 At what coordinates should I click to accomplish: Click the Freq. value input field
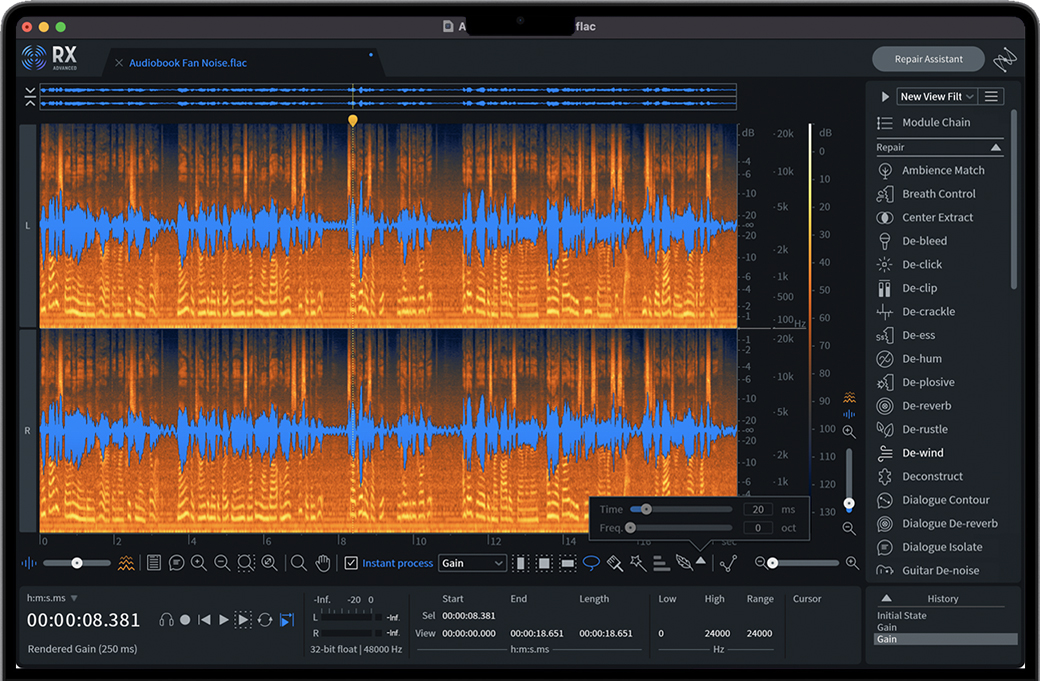tap(757, 528)
